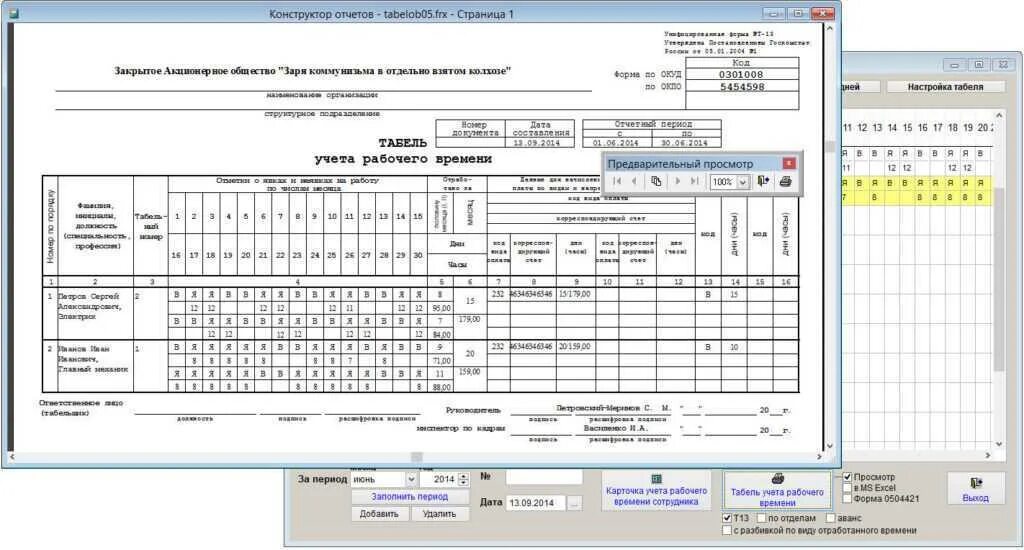
Task: Click the Добавить button
Action: tap(379, 513)
